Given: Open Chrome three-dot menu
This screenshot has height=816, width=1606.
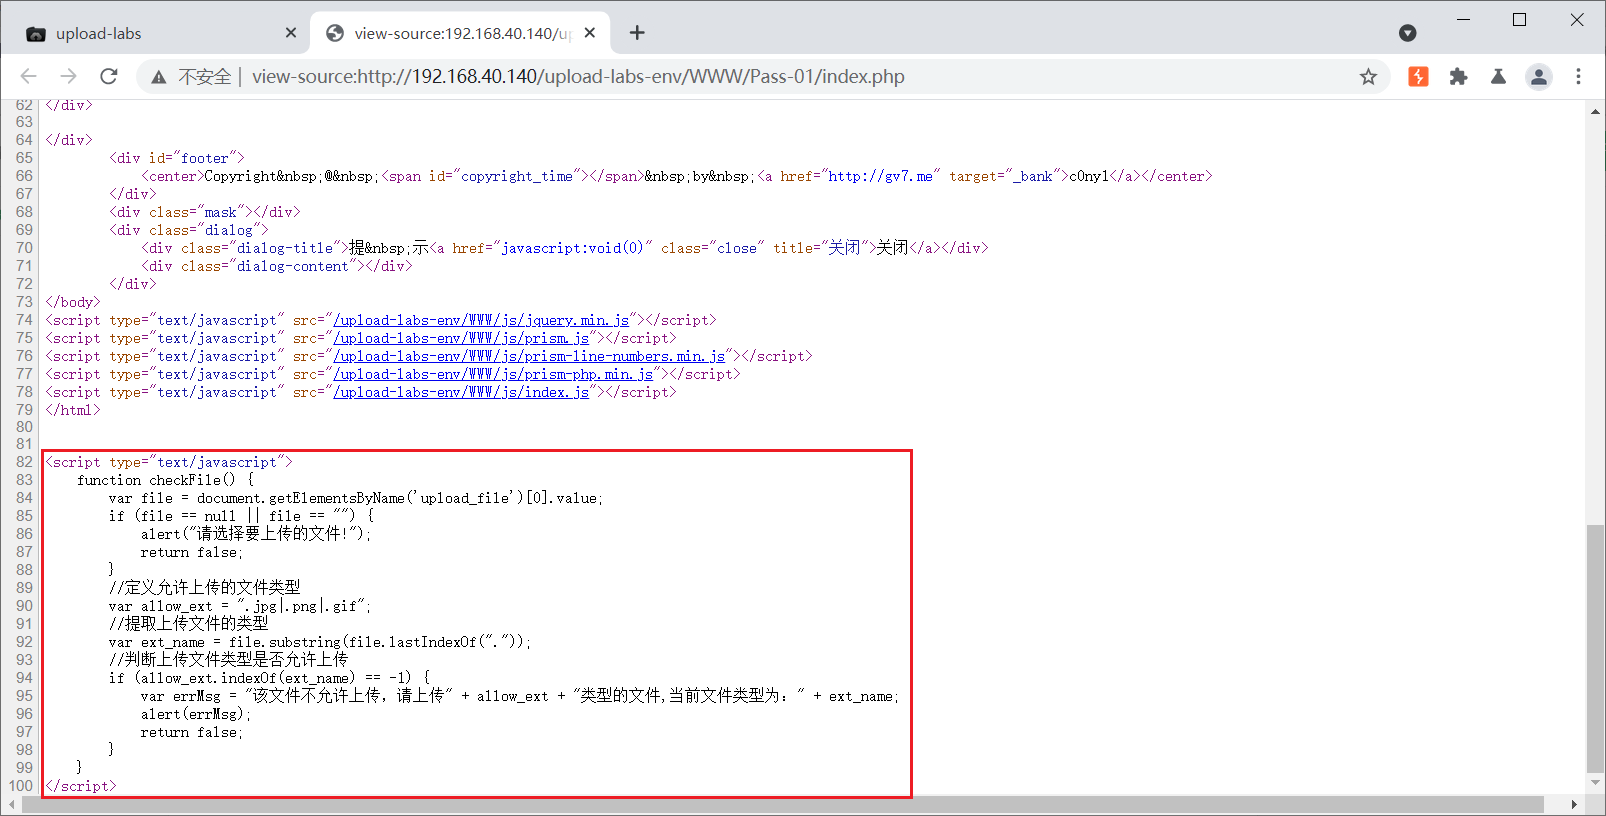Looking at the screenshot, I should click(1578, 77).
